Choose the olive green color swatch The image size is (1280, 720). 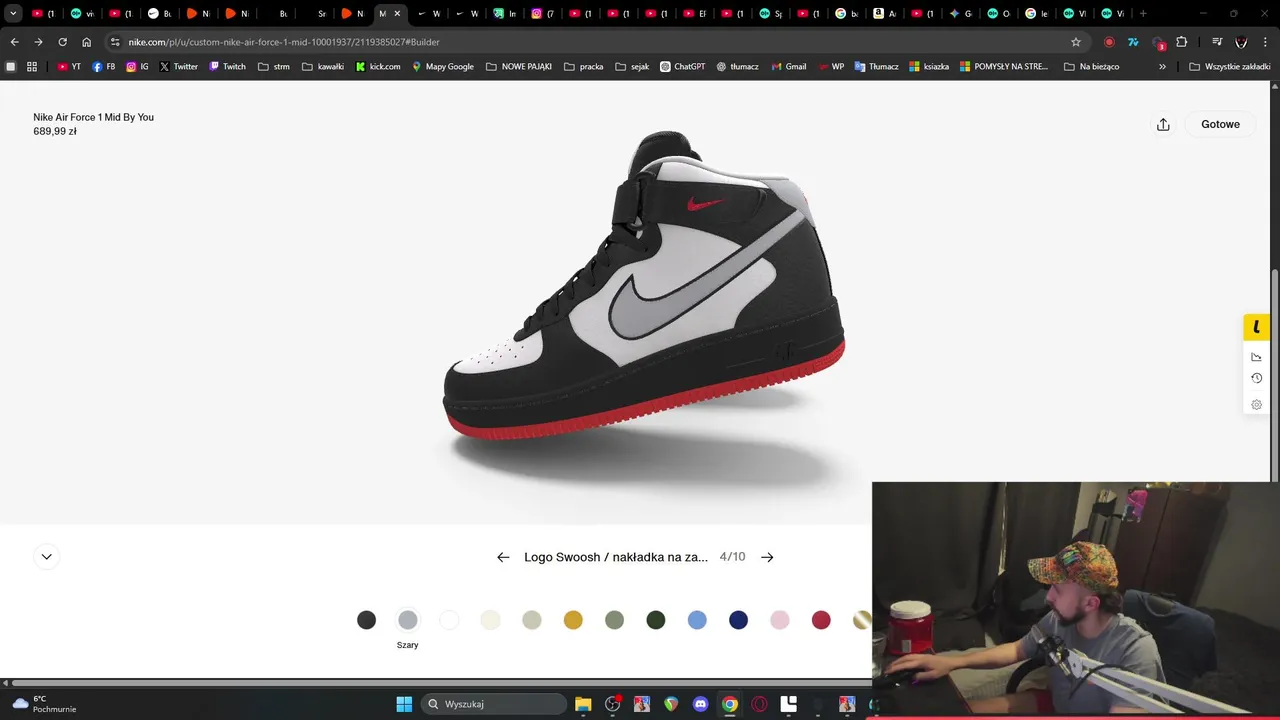click(x=615, y=620)
